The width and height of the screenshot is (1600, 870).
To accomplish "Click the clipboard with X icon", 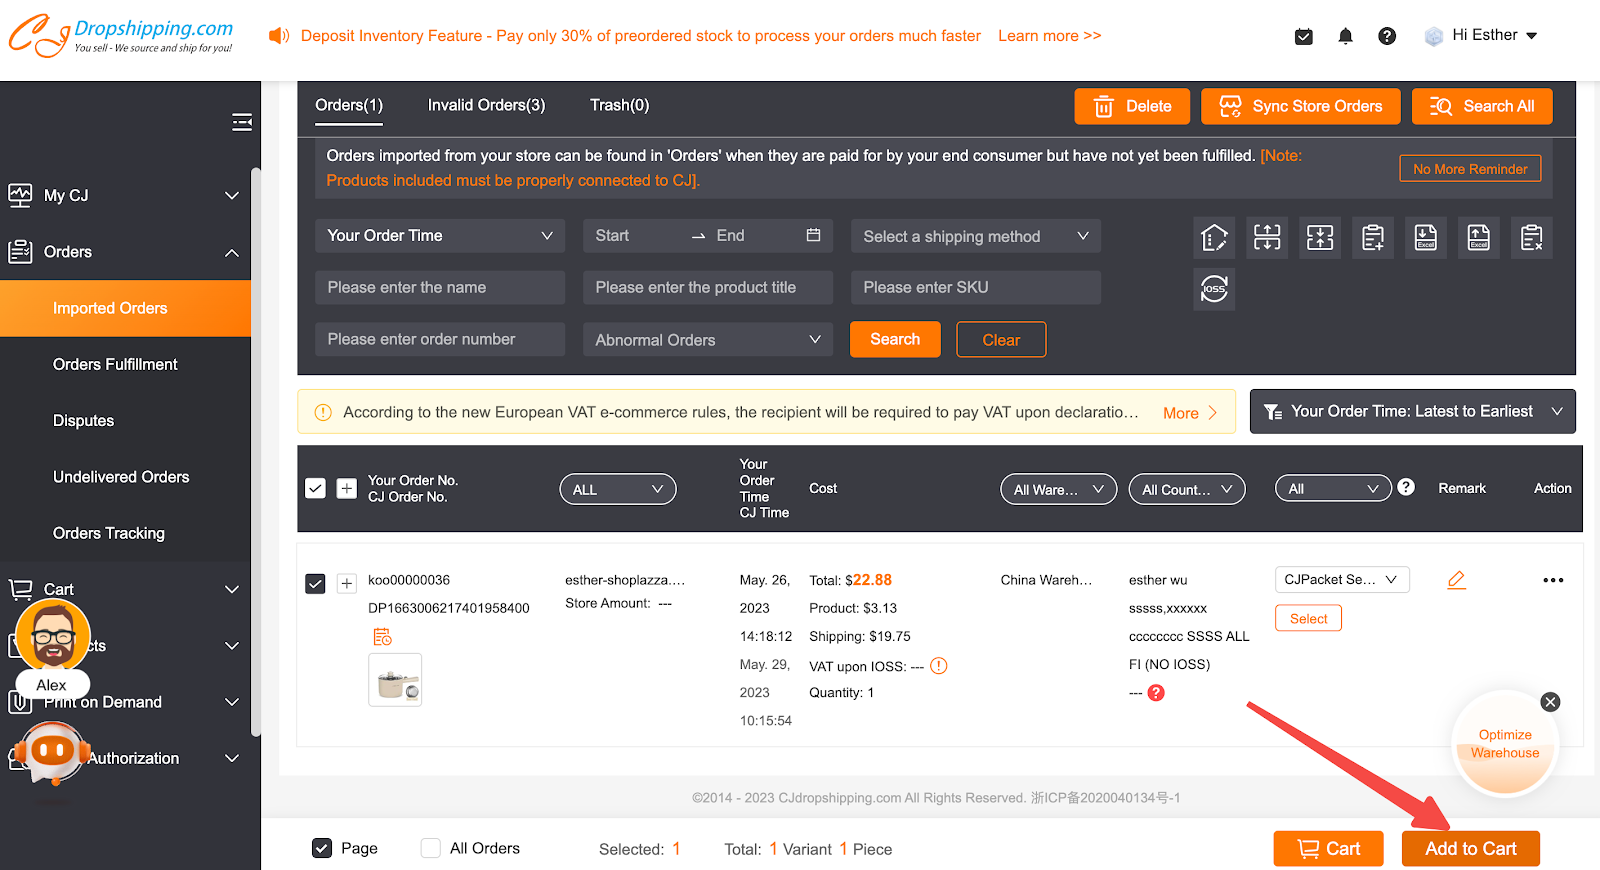I will 1532,238.
